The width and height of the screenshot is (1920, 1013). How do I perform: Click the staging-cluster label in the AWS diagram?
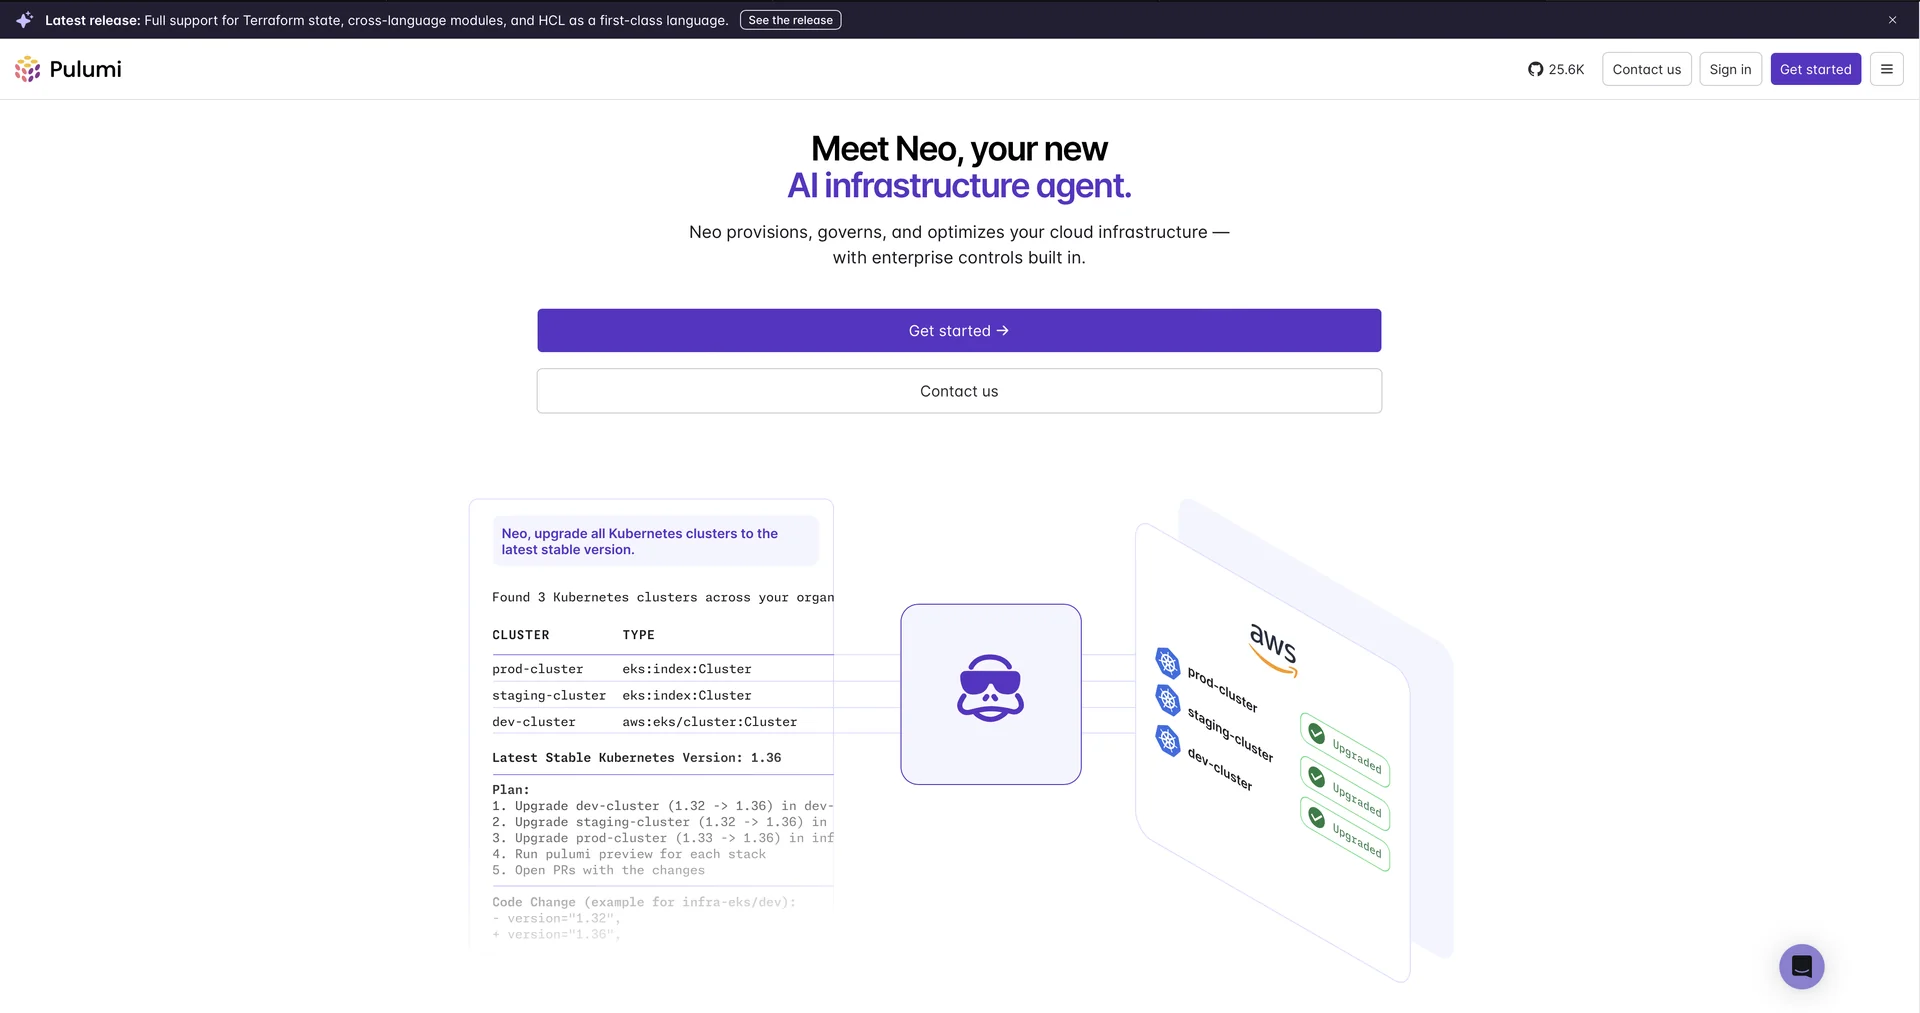[1230, 734]
